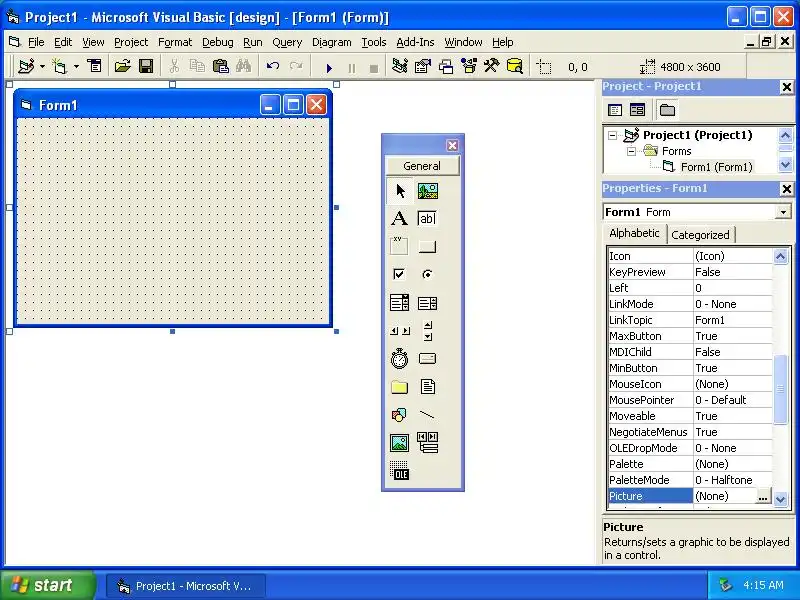This screenshot has height=600, width=800.
Task: Collapse the Project1 (Project1) tree node
Action: (x=612, y=135)
